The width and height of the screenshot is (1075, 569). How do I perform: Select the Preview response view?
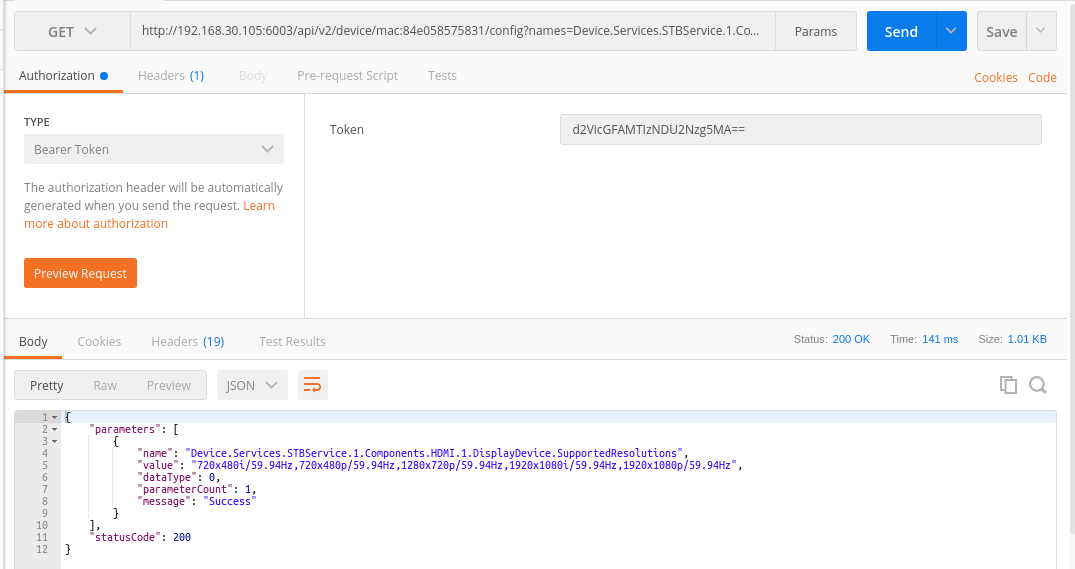tap(168, 385)
